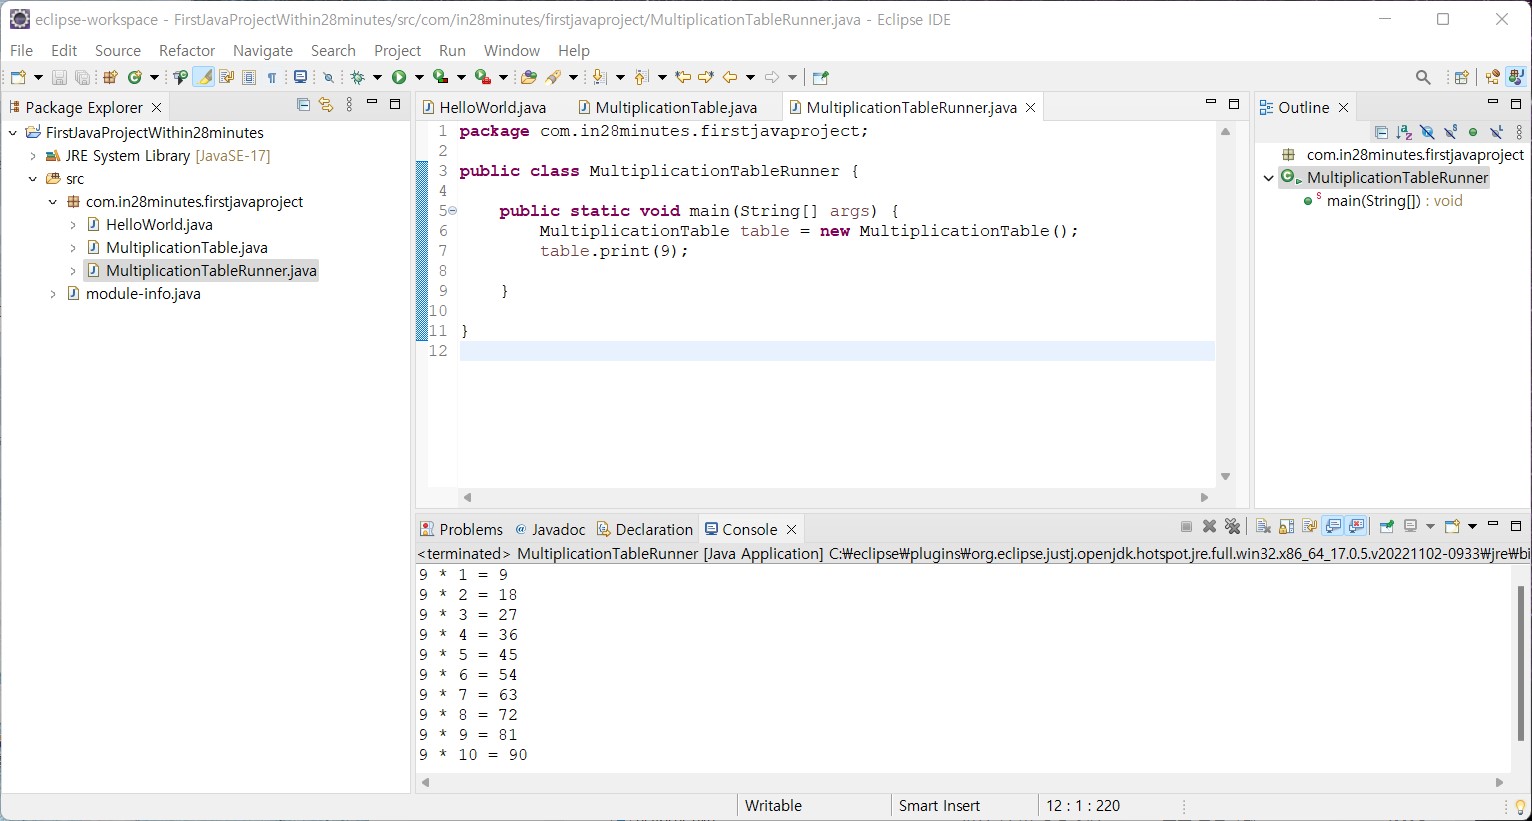Click the Pin Editor toolbar icon

click(x=820, y=77)
